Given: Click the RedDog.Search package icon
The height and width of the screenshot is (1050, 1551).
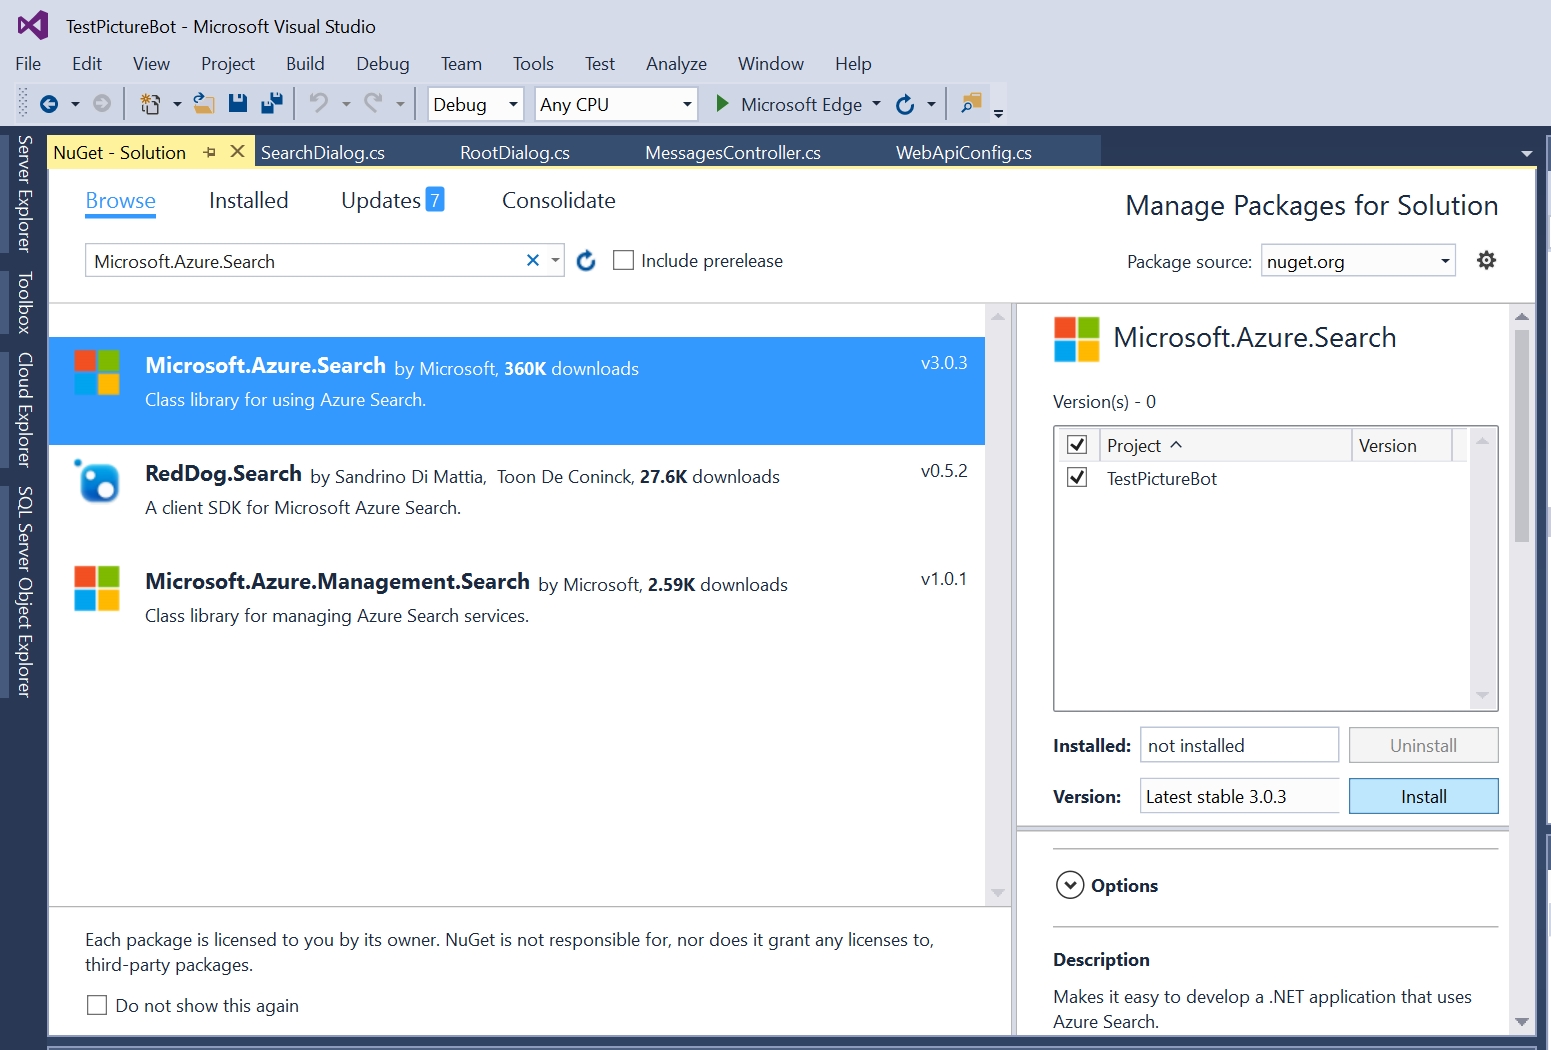Looking at the screenshot, I should click(x=97, y=481).
